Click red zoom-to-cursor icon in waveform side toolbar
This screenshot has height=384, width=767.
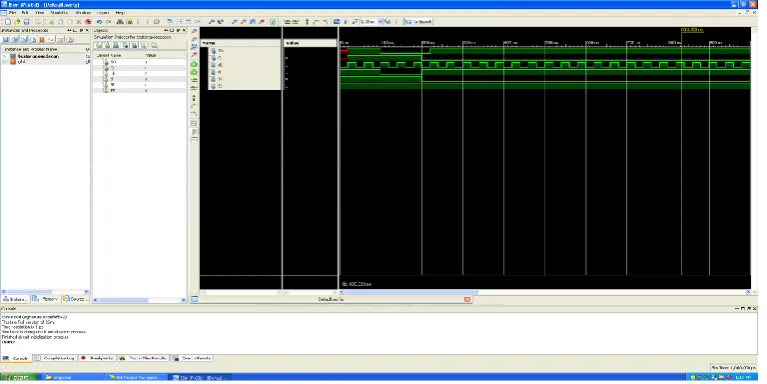tap(194, 54)
